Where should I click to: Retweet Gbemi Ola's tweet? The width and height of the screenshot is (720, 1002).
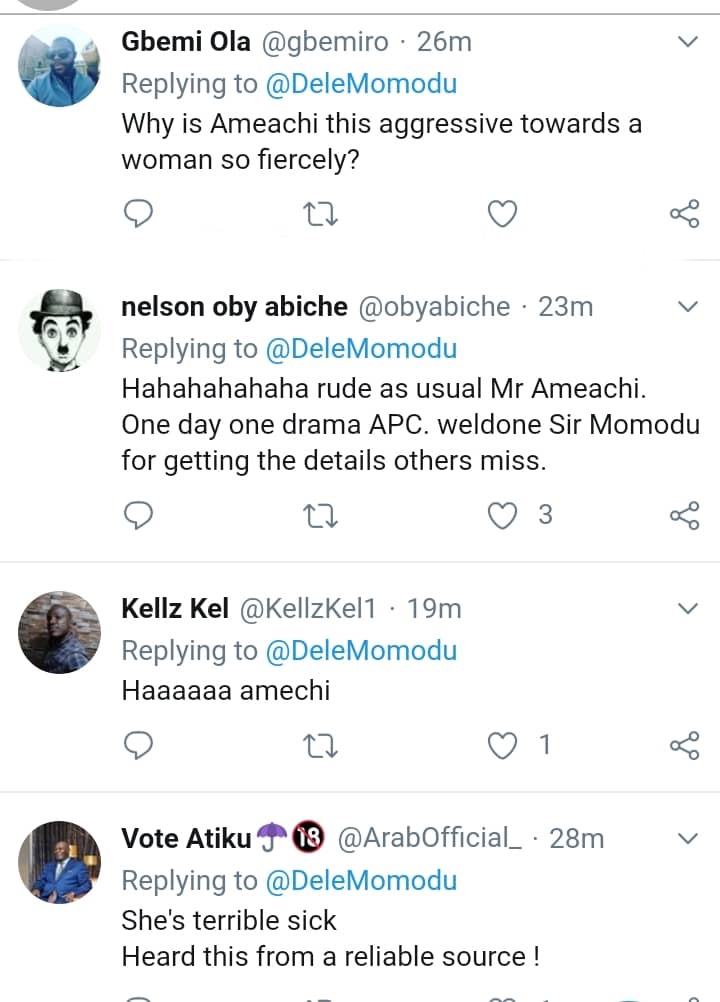(x=320, y=213)
